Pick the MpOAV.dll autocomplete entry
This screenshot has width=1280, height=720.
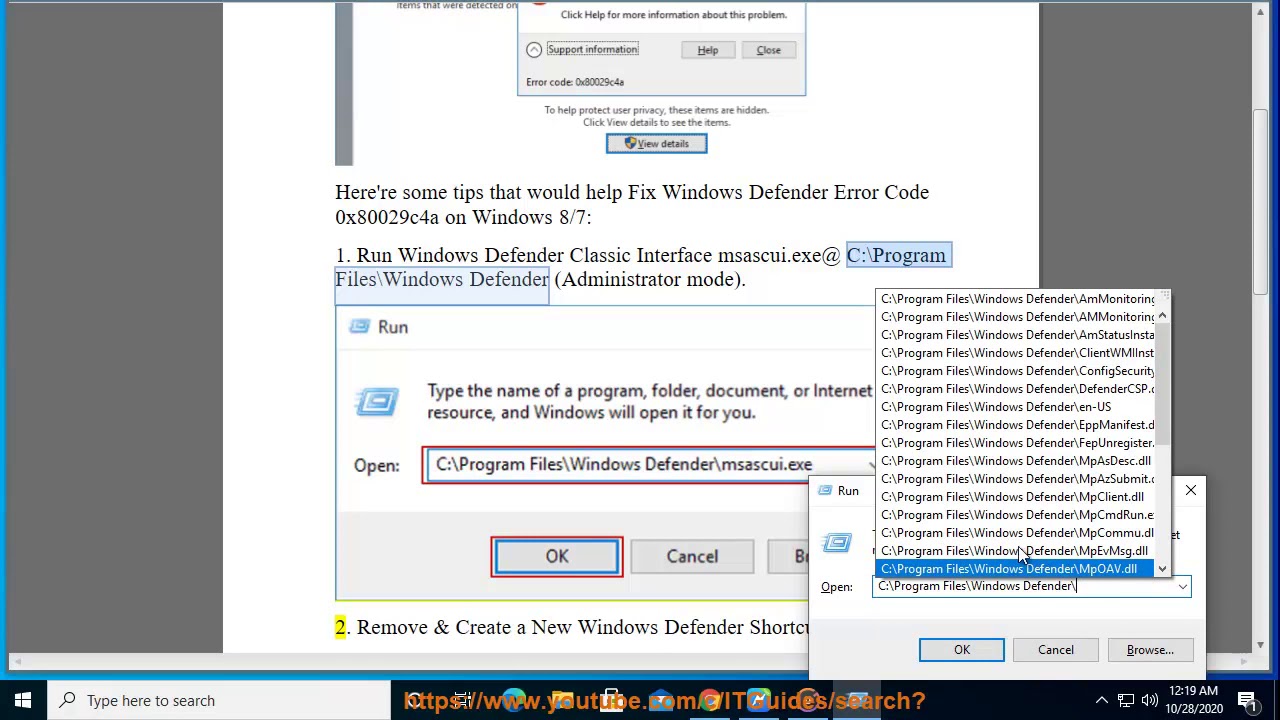[1015, 569]
